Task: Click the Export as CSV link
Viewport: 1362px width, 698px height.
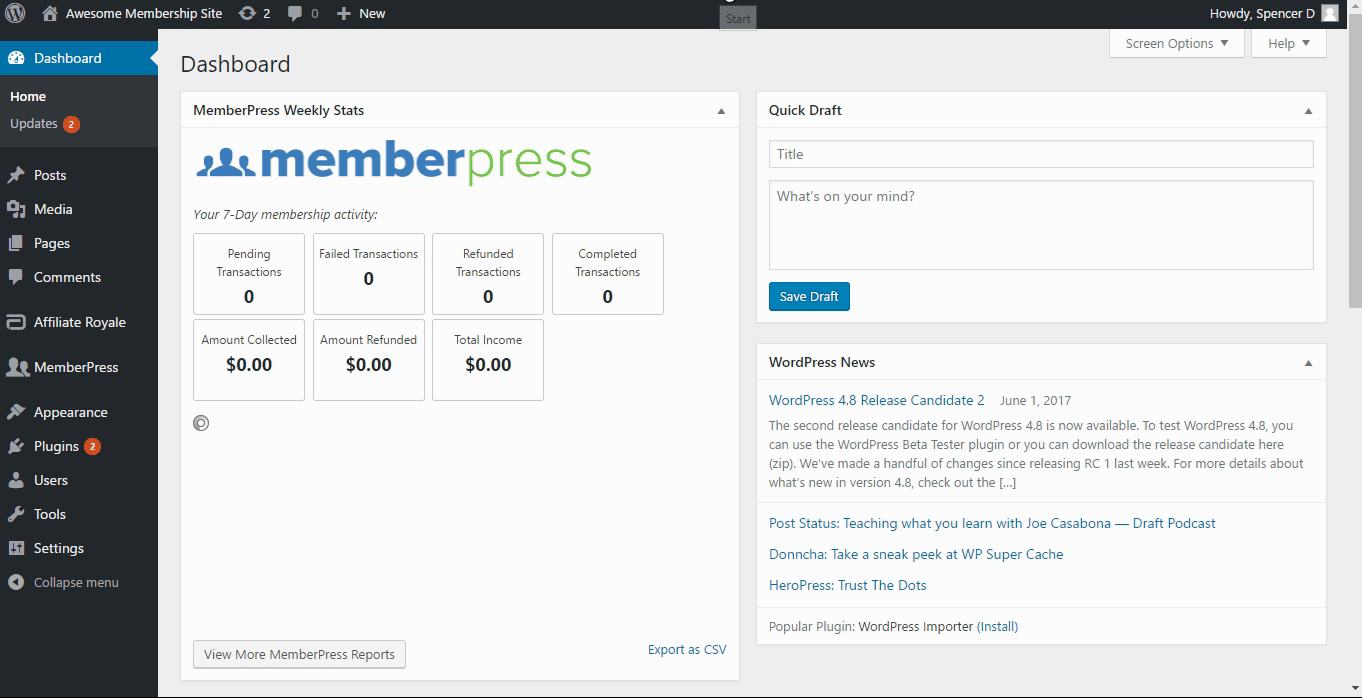Action: [687, 649]
